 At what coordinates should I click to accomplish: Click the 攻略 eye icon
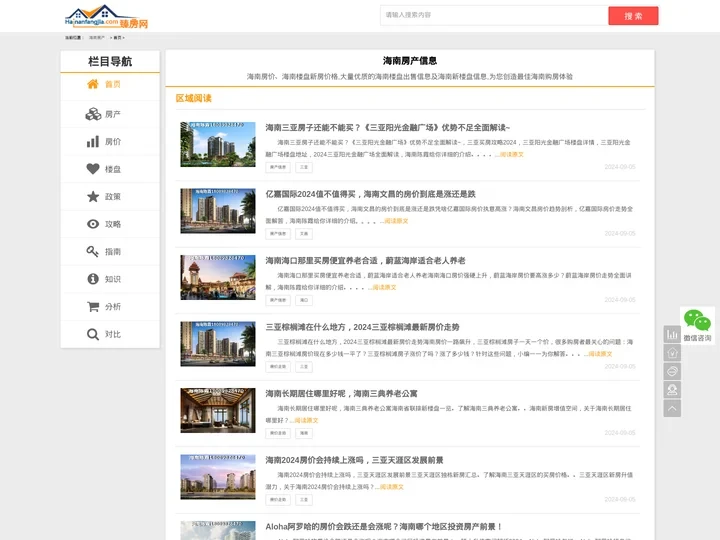pyautogui.click(x=93, y=224)
